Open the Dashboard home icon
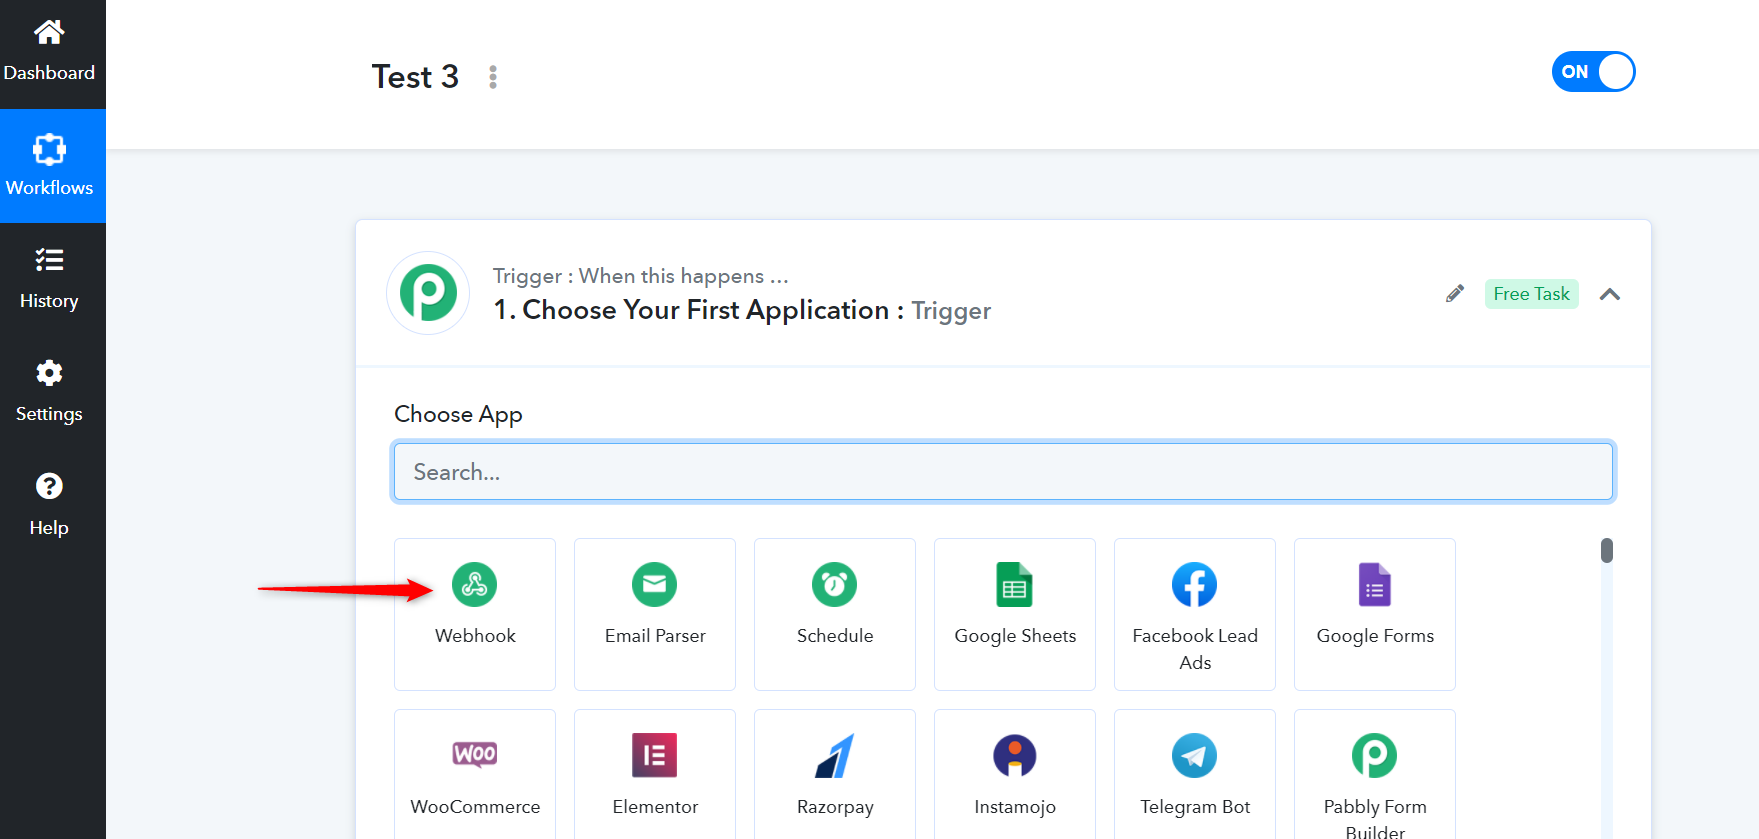 (49, 32)
